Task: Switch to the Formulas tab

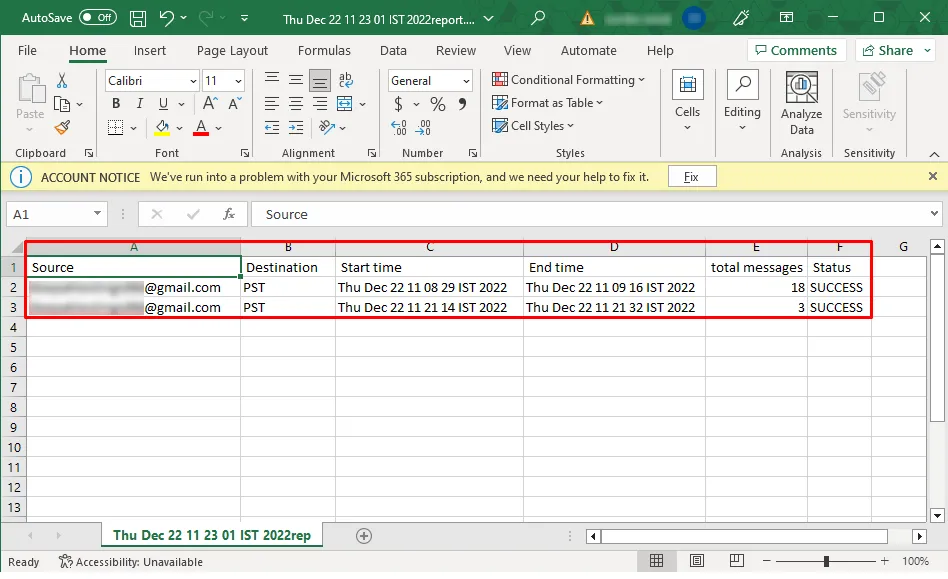Action: 324,51
